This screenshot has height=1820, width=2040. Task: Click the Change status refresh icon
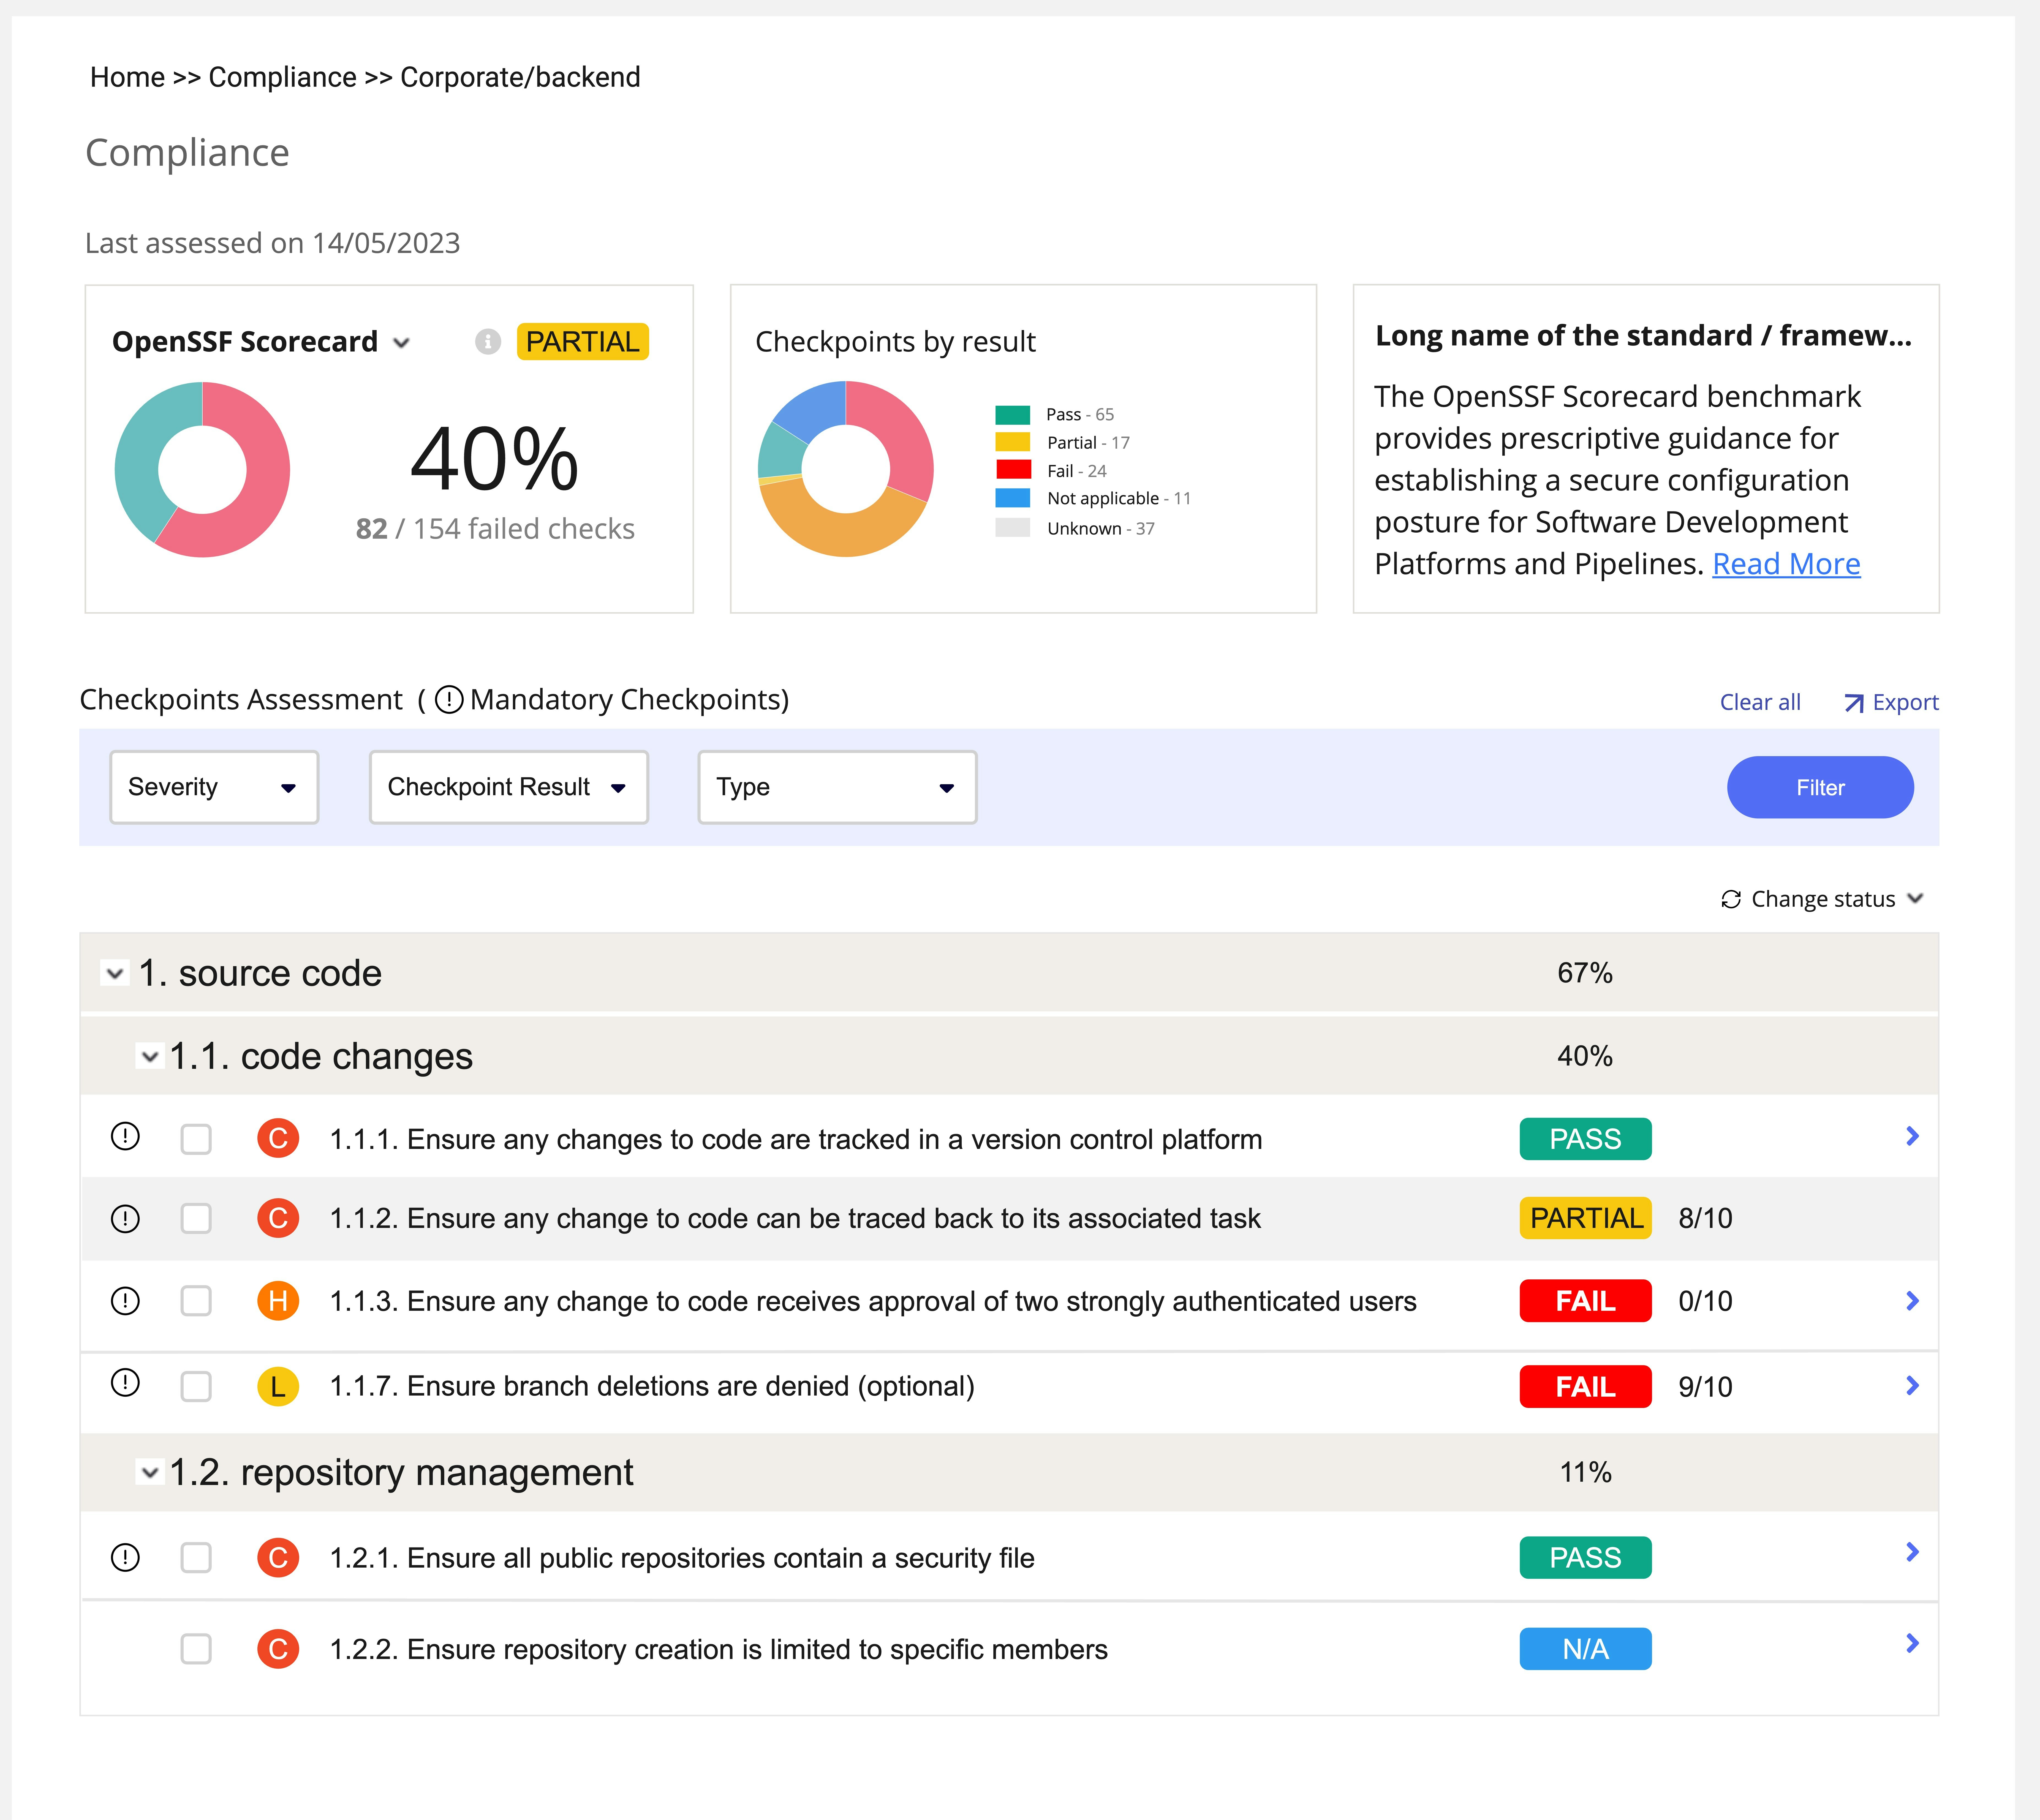point(1731,899)
